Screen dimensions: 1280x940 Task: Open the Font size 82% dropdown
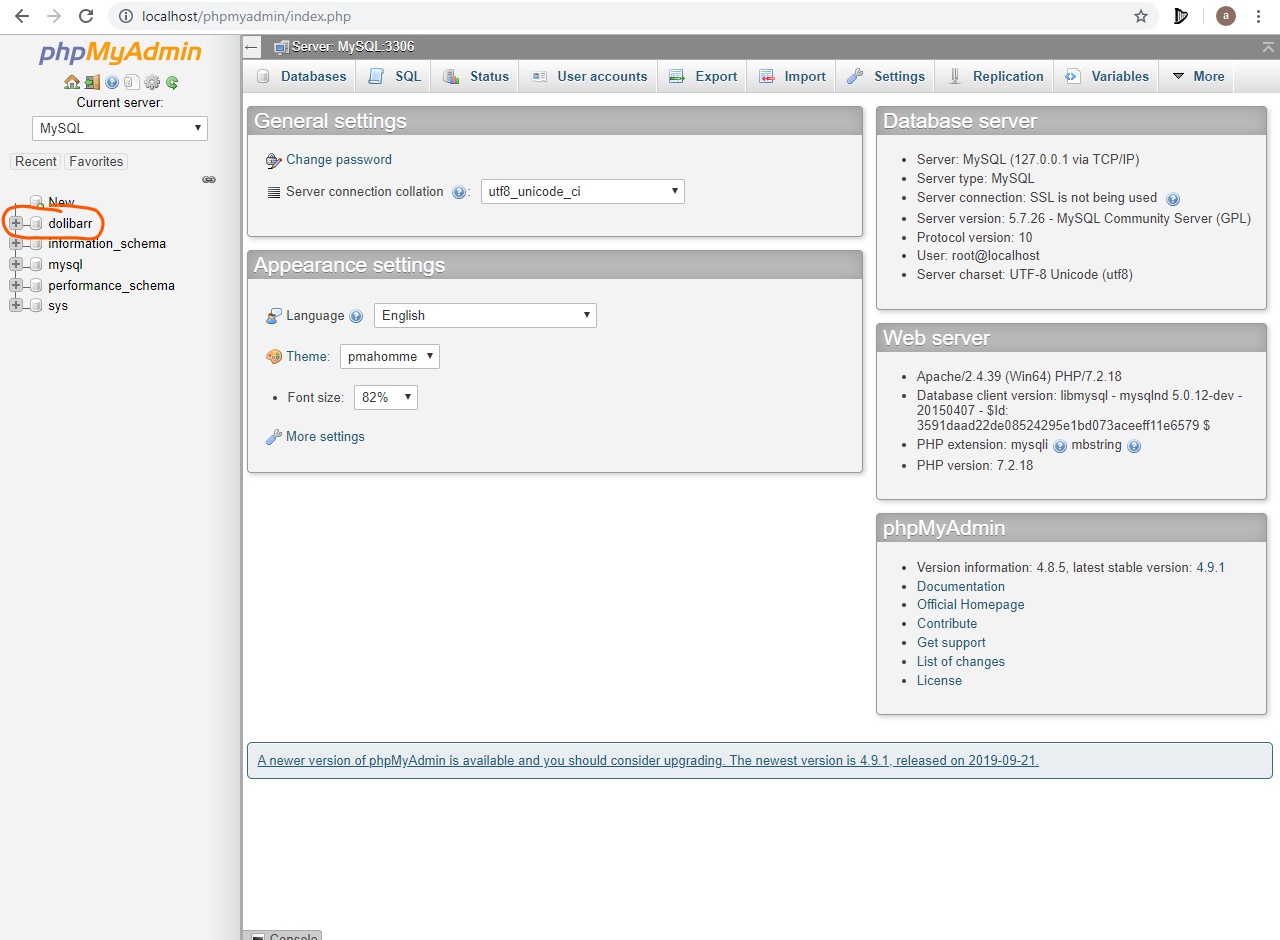[385, 397]
